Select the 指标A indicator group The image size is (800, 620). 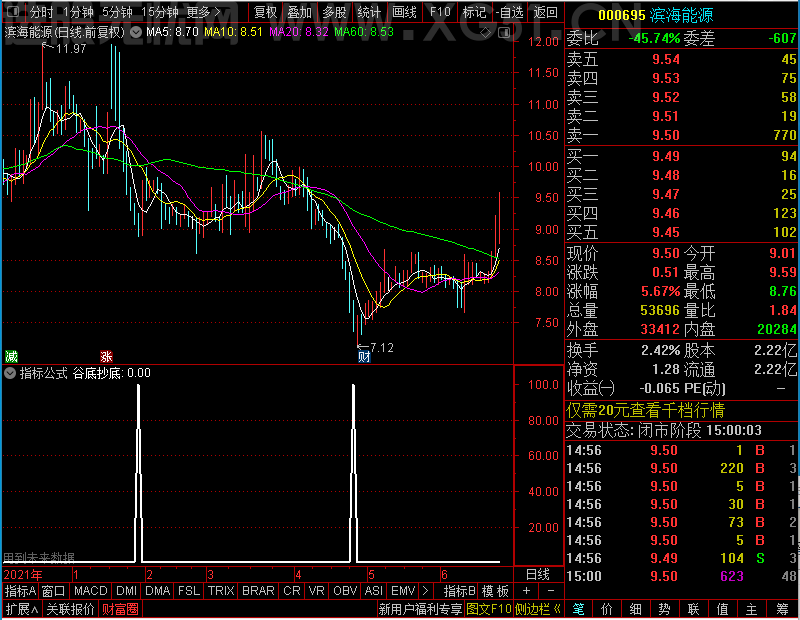point(20,591)
